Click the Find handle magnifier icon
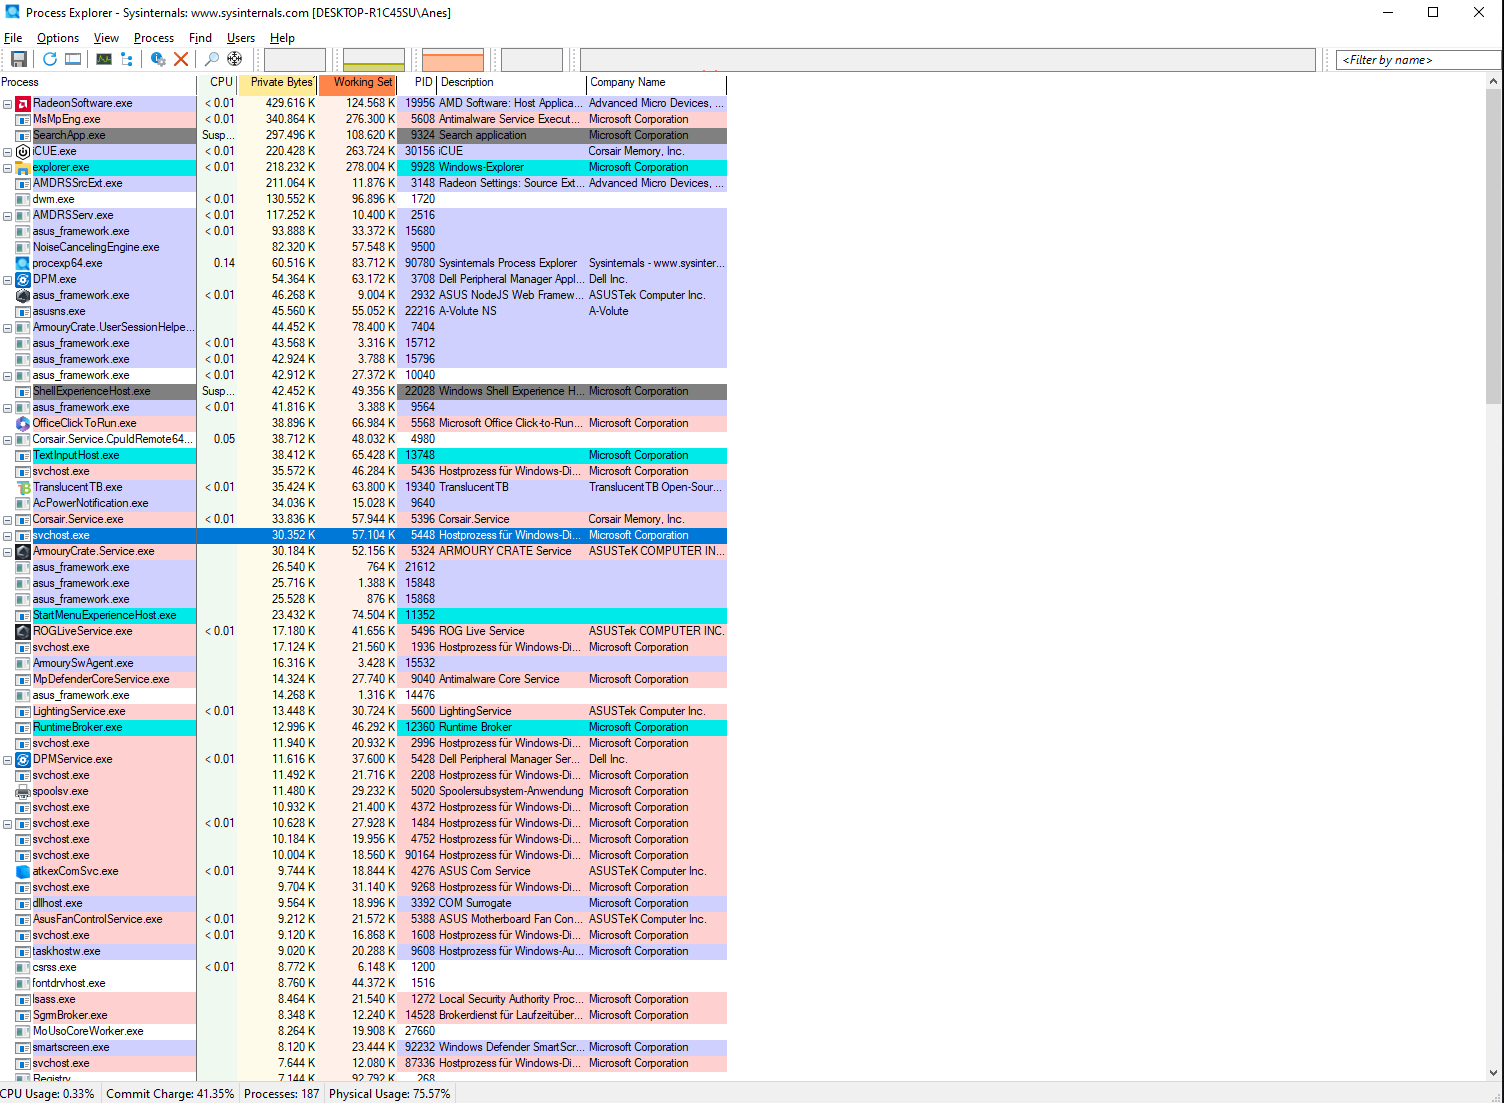The image size is (1504, 1103). coord(212,59)
